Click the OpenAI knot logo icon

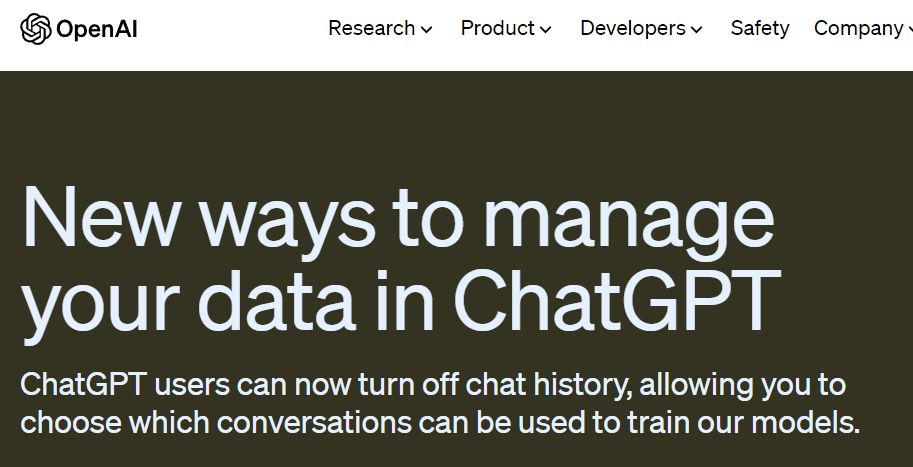click(36, 29)
